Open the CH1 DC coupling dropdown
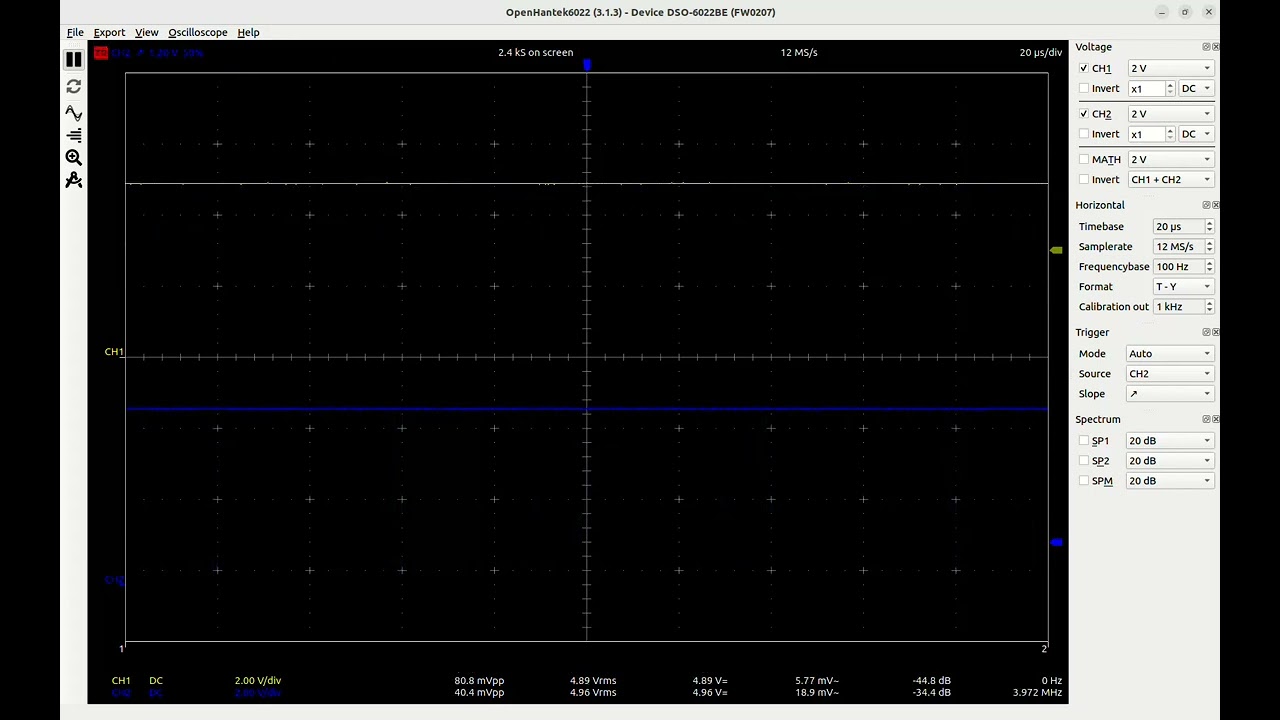1280x720 pixels. [1196, 89]
